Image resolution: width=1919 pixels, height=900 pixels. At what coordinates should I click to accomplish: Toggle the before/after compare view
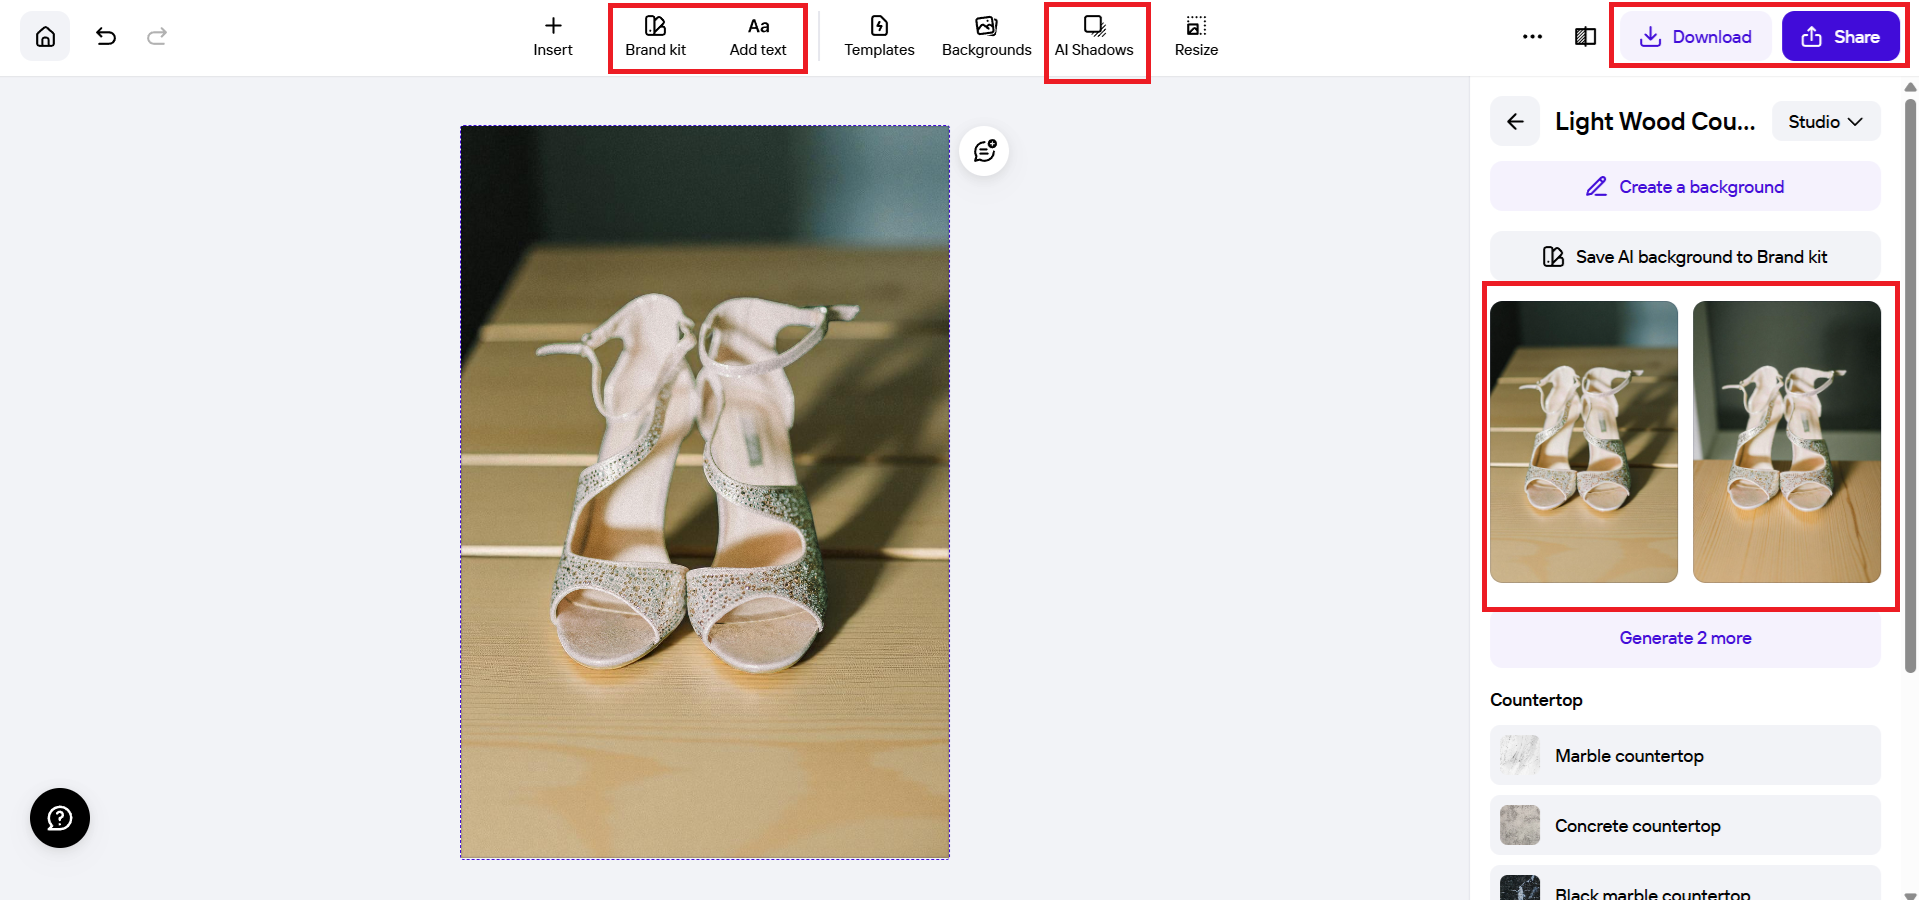1585,37
